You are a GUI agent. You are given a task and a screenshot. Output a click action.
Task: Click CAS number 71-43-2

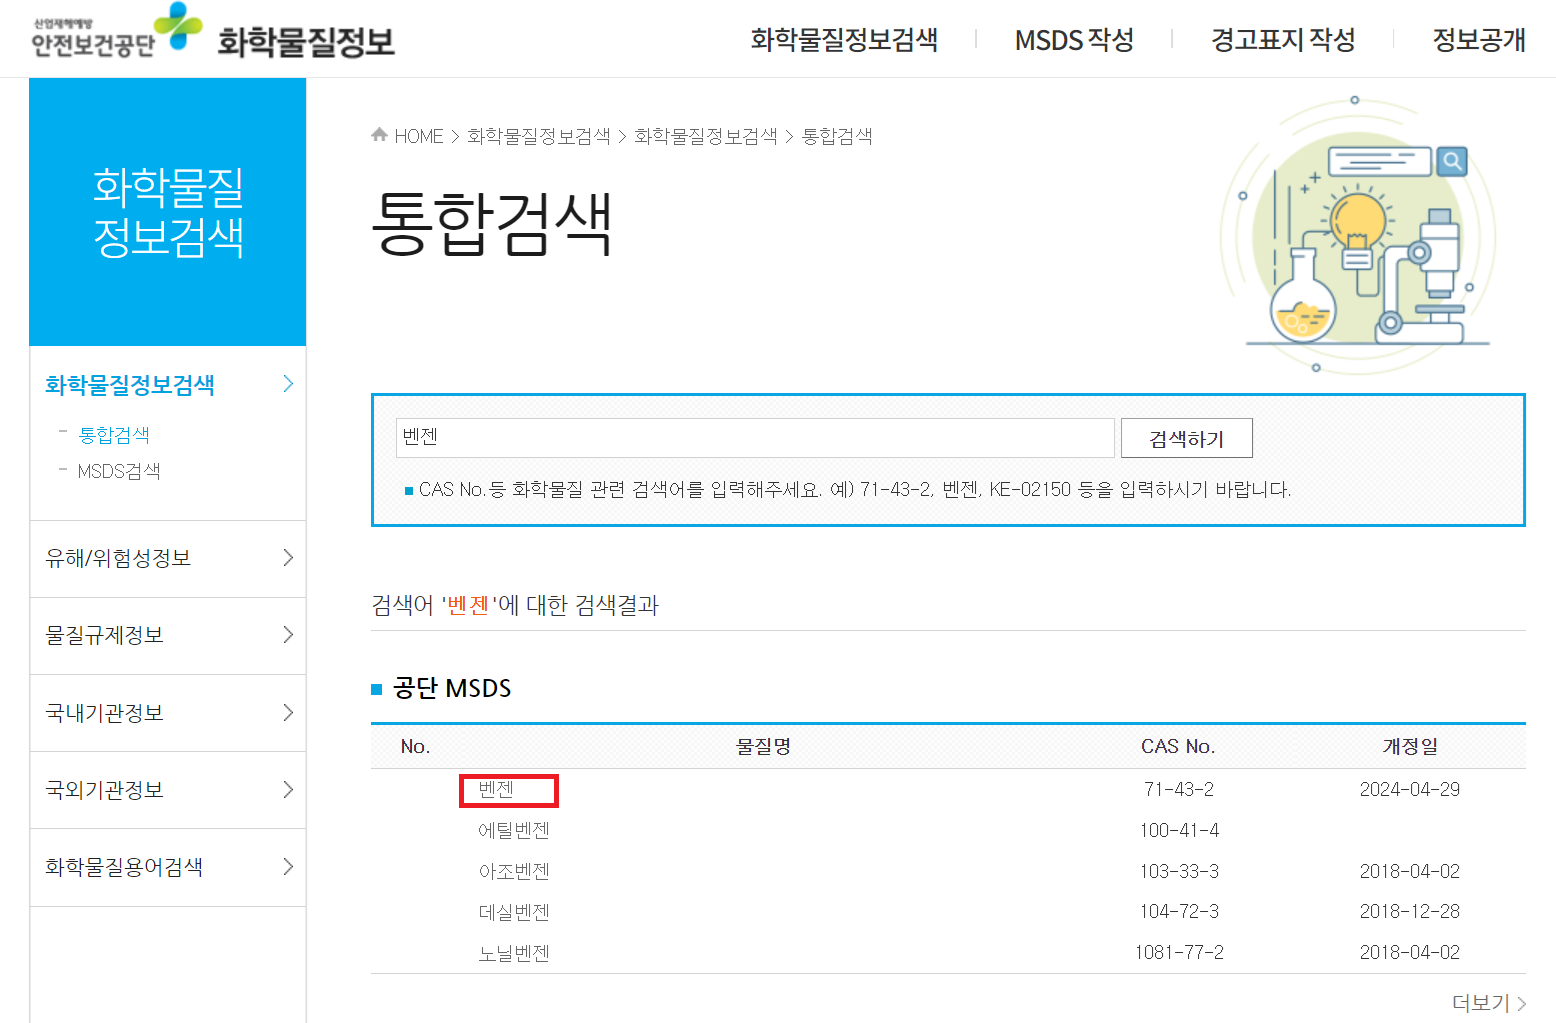[x=1179, y=789]
